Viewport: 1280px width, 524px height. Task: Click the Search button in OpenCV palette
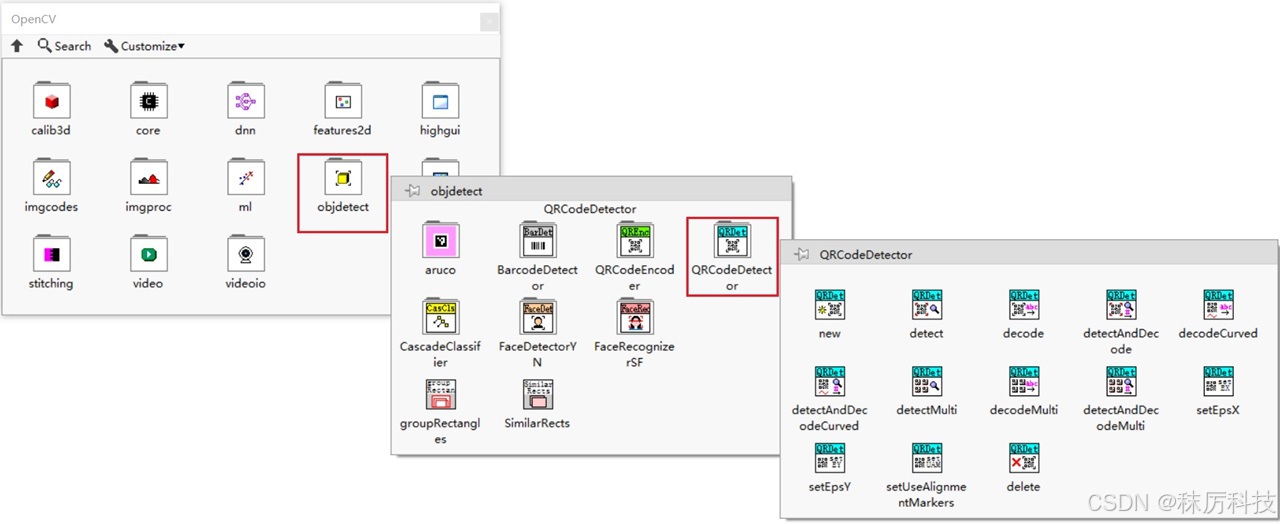pos(64,46)
